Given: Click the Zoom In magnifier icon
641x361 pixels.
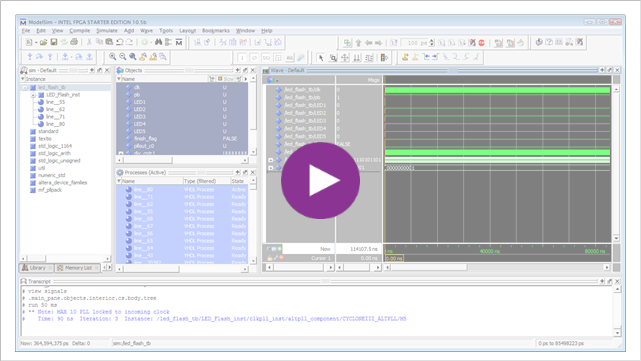Looking at the screenshot, I should [113, 57].
